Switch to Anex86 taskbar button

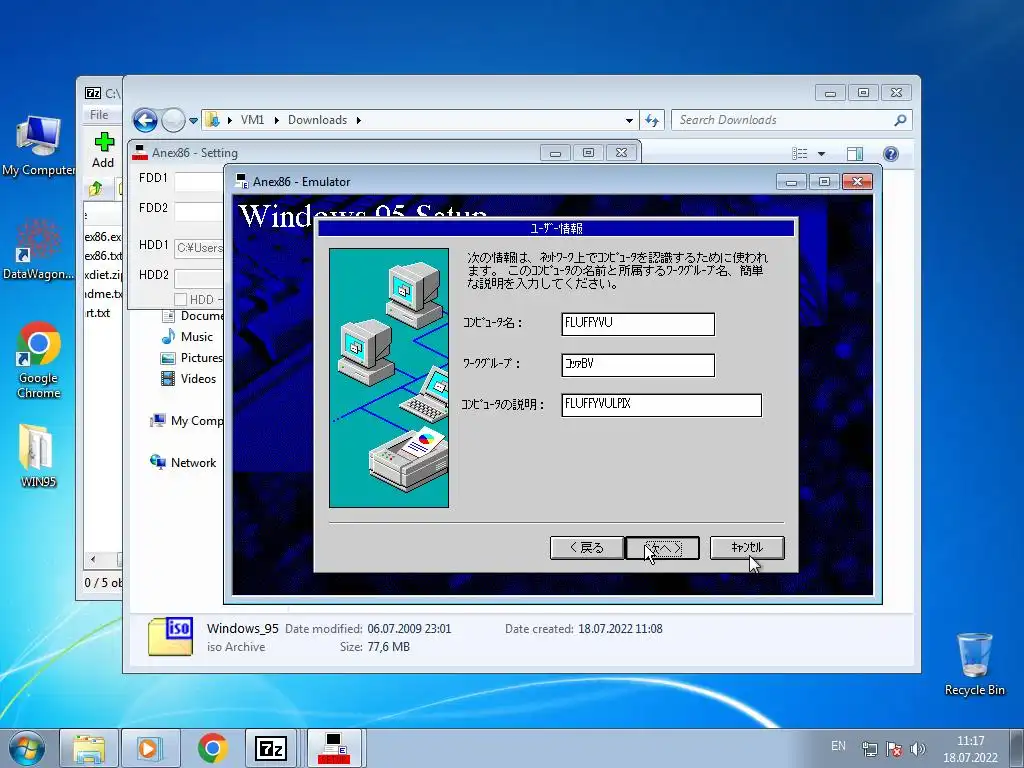pos(334,748)
